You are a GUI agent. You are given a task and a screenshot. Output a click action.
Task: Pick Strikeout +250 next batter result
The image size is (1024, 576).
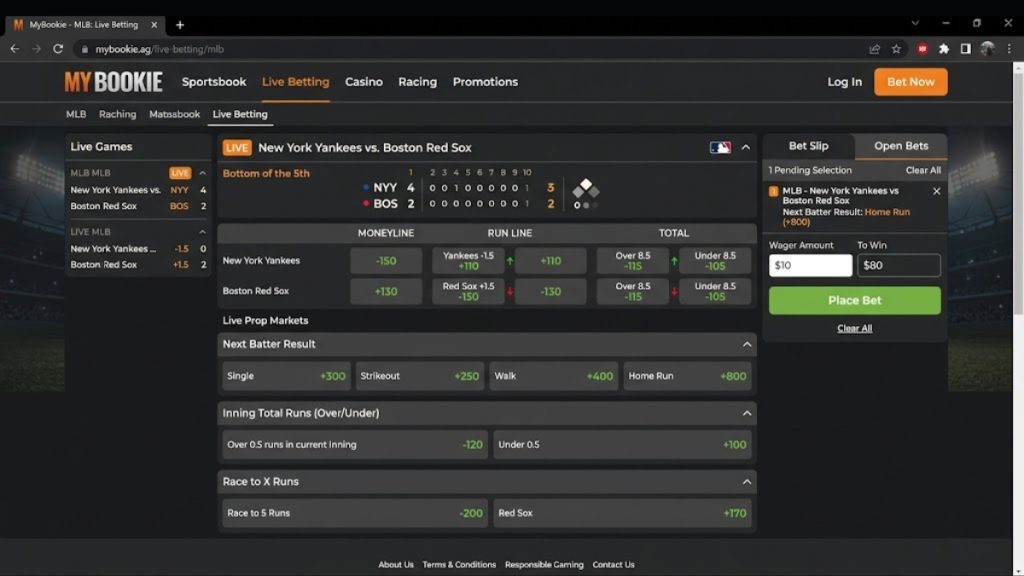tap(420, 376)
